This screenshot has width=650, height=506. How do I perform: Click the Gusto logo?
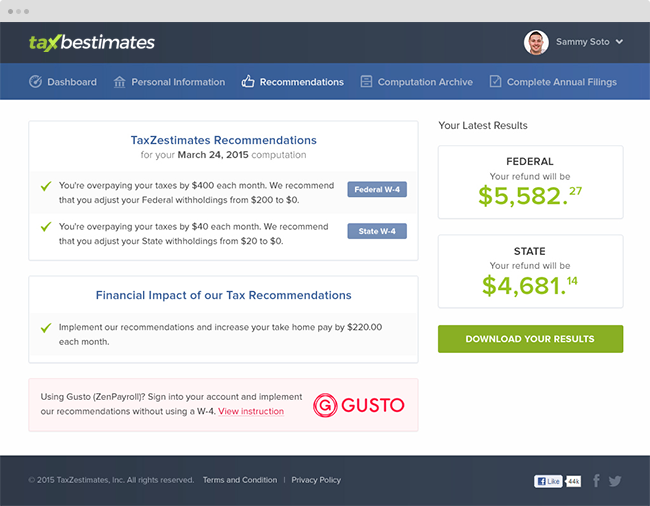[359, 405]
